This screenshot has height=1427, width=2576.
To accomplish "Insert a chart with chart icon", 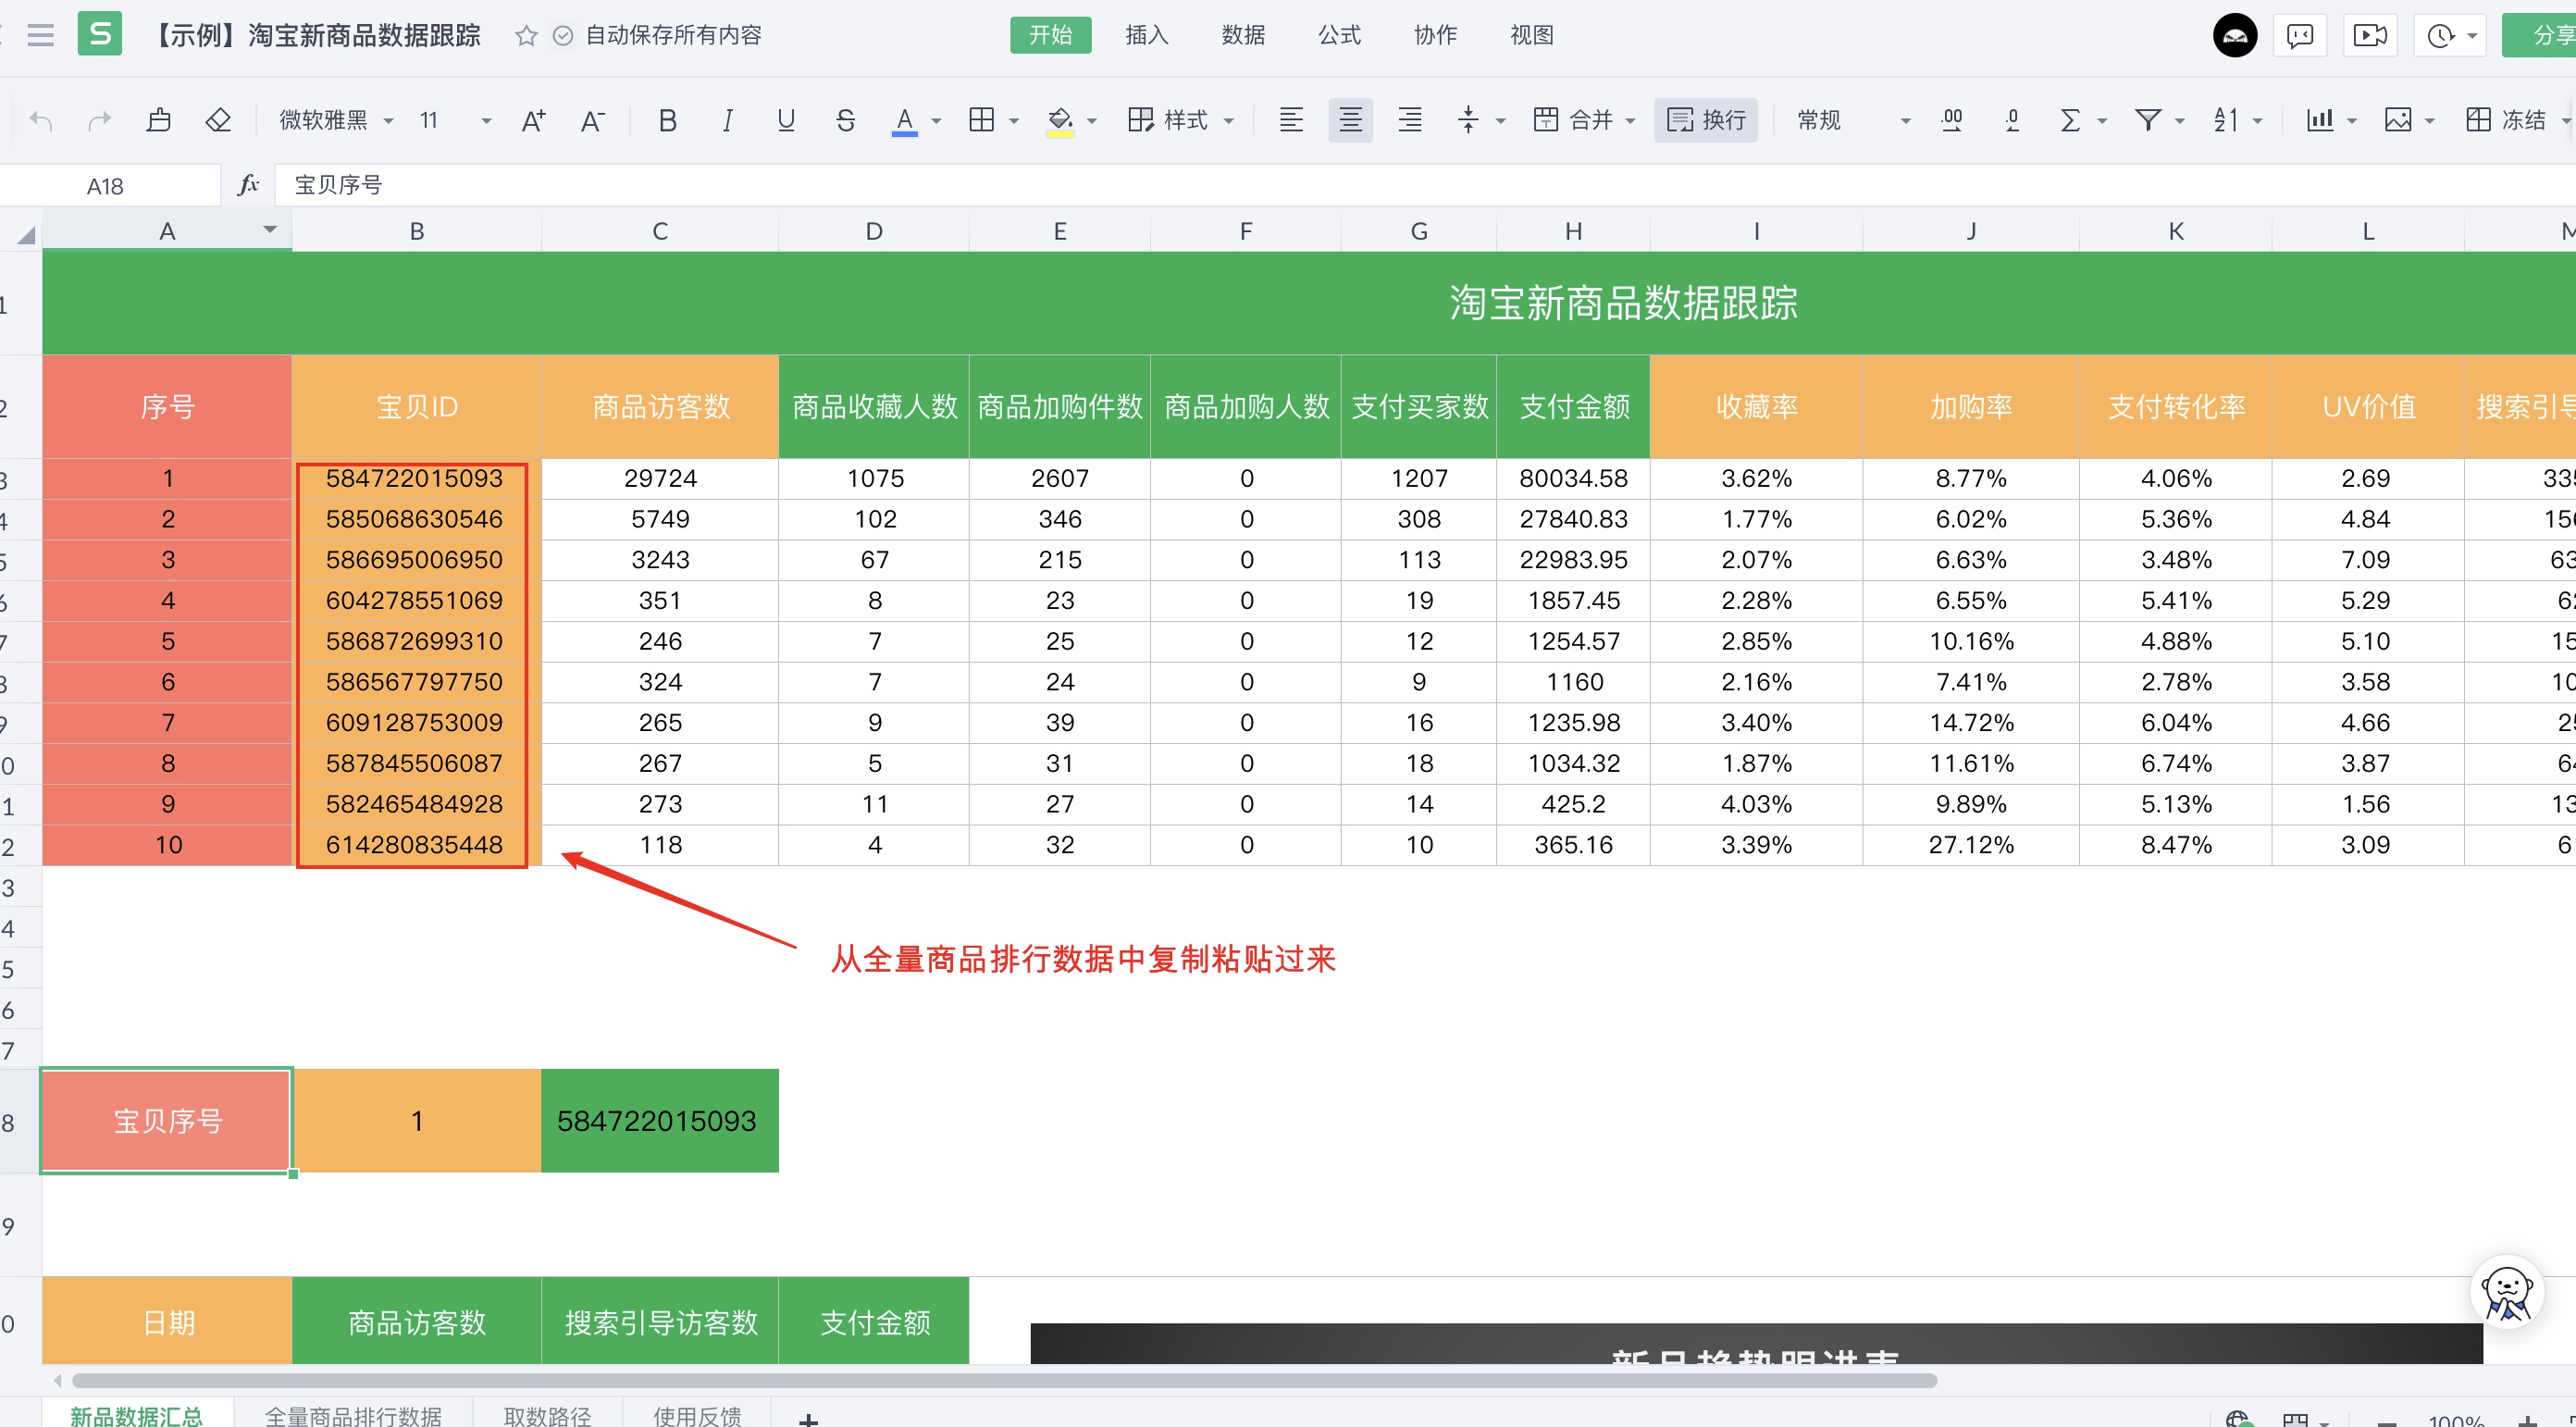I will 2320,121.
